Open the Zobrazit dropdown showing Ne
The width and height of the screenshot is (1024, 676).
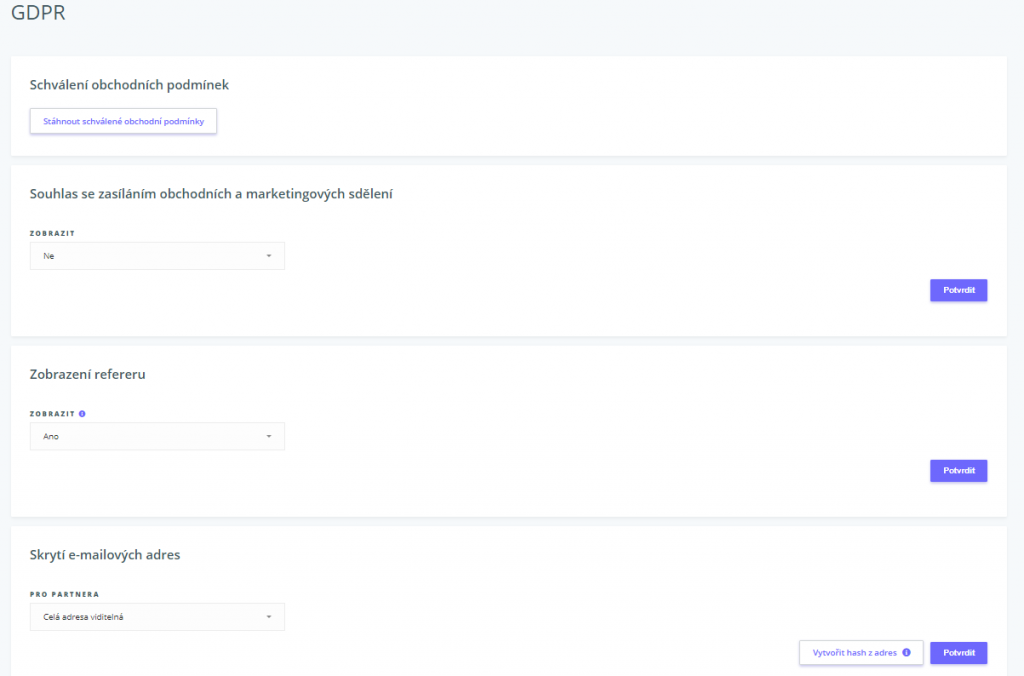click(157, 256)
